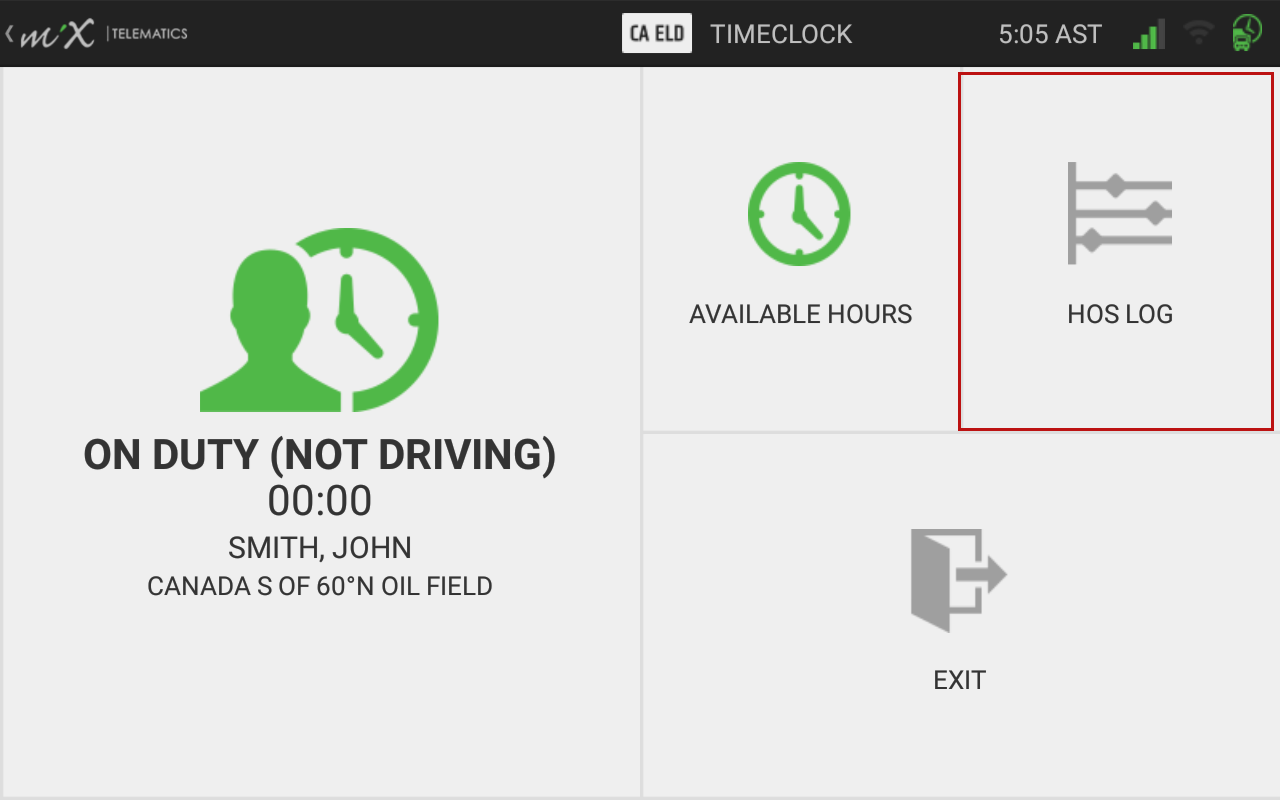1280x800 pixels.
Task: Select the AVAILABLE HOURS label
Action: tap(800, 314)
